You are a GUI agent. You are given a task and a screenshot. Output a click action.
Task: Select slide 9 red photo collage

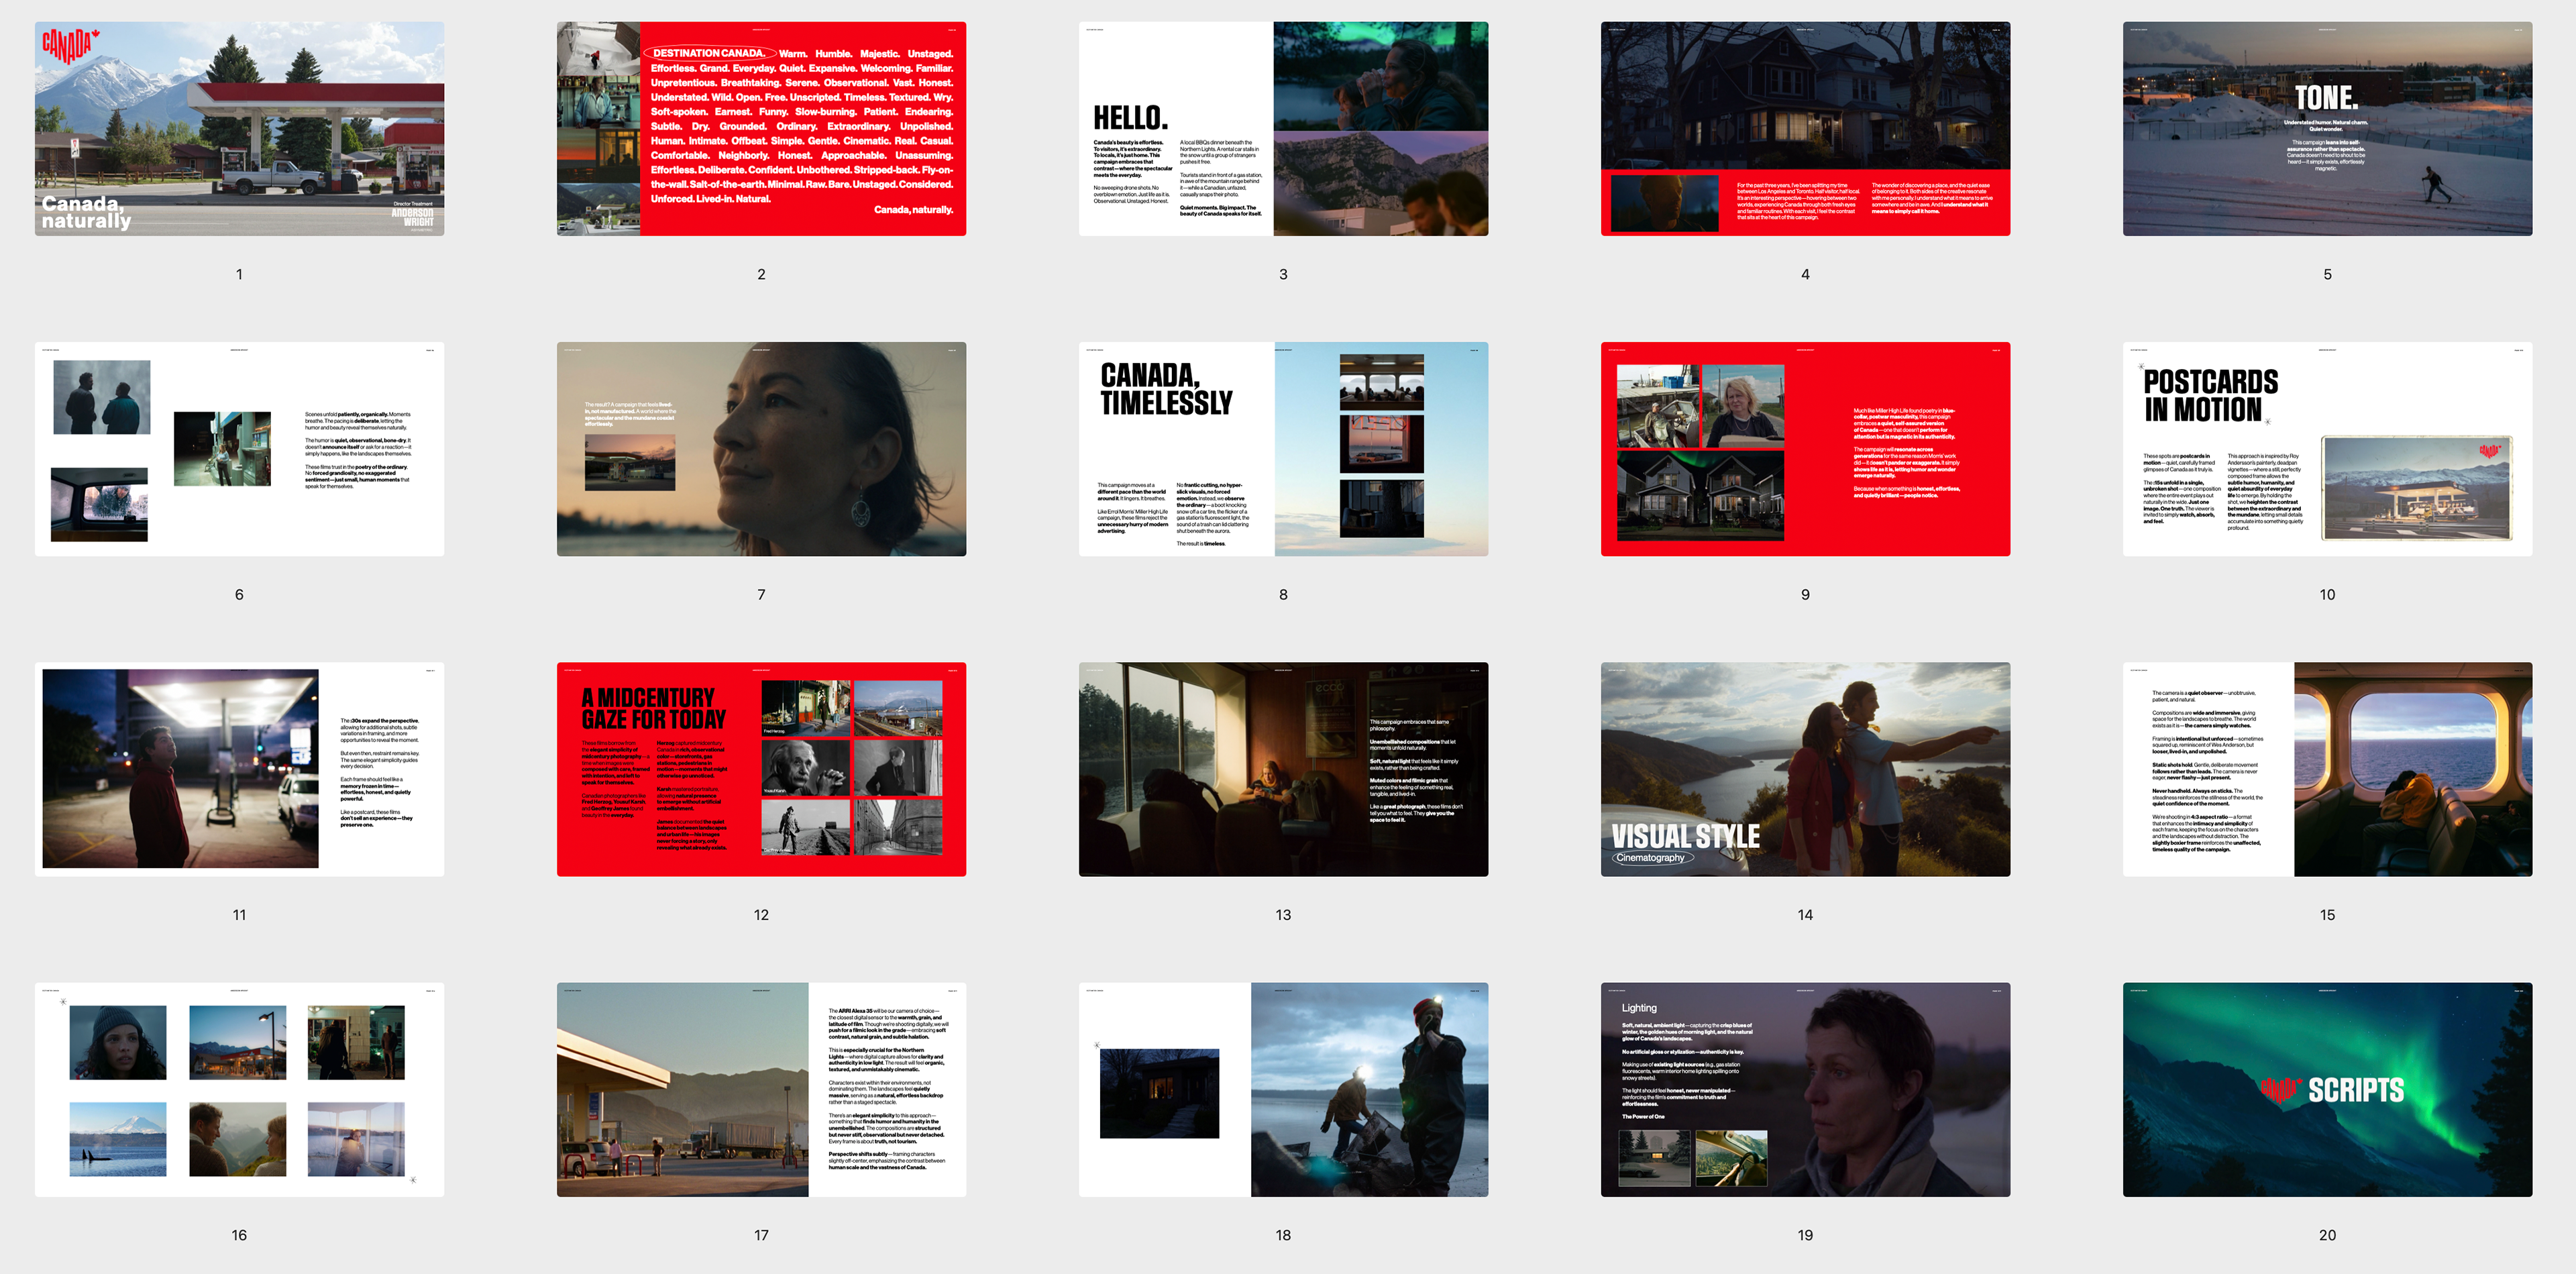click(x=1805, y=449)
